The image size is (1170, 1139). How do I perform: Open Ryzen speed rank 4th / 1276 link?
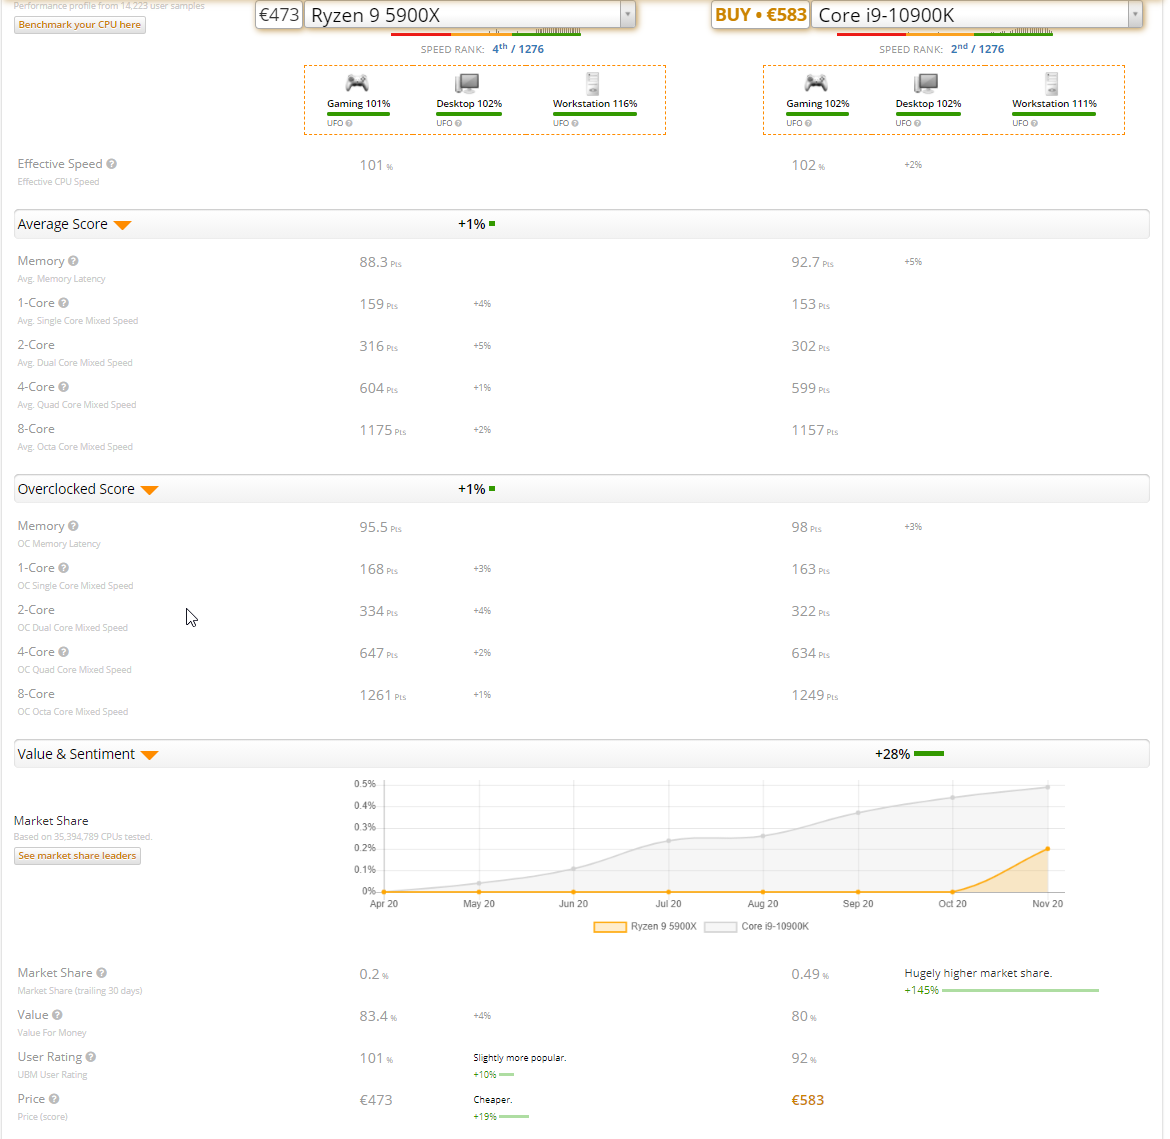point(518,49)
